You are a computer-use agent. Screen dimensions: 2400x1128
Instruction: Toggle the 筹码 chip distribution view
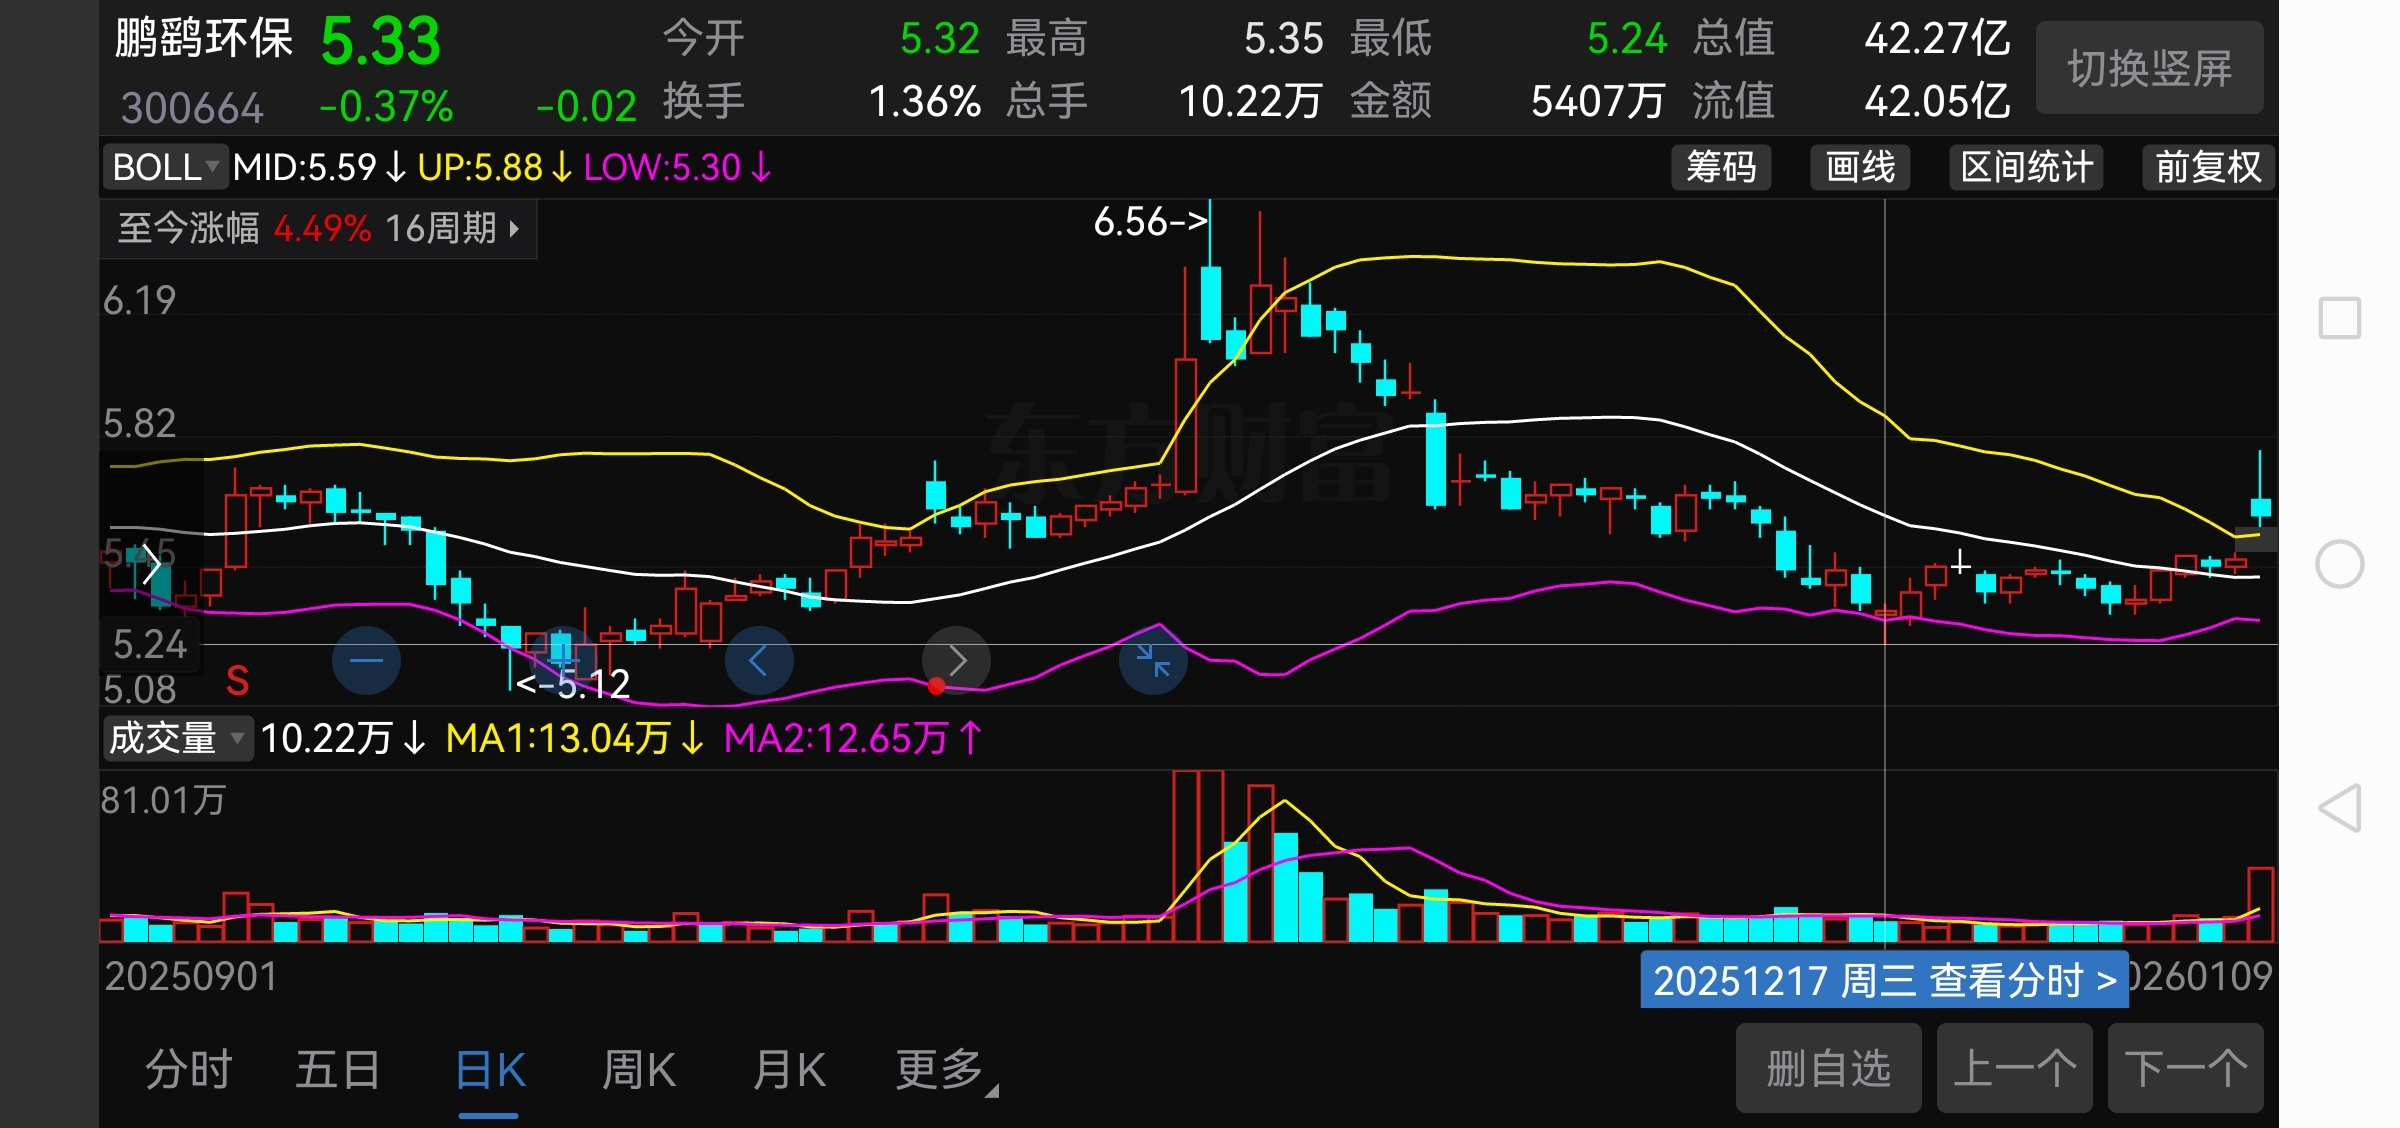1720,167
